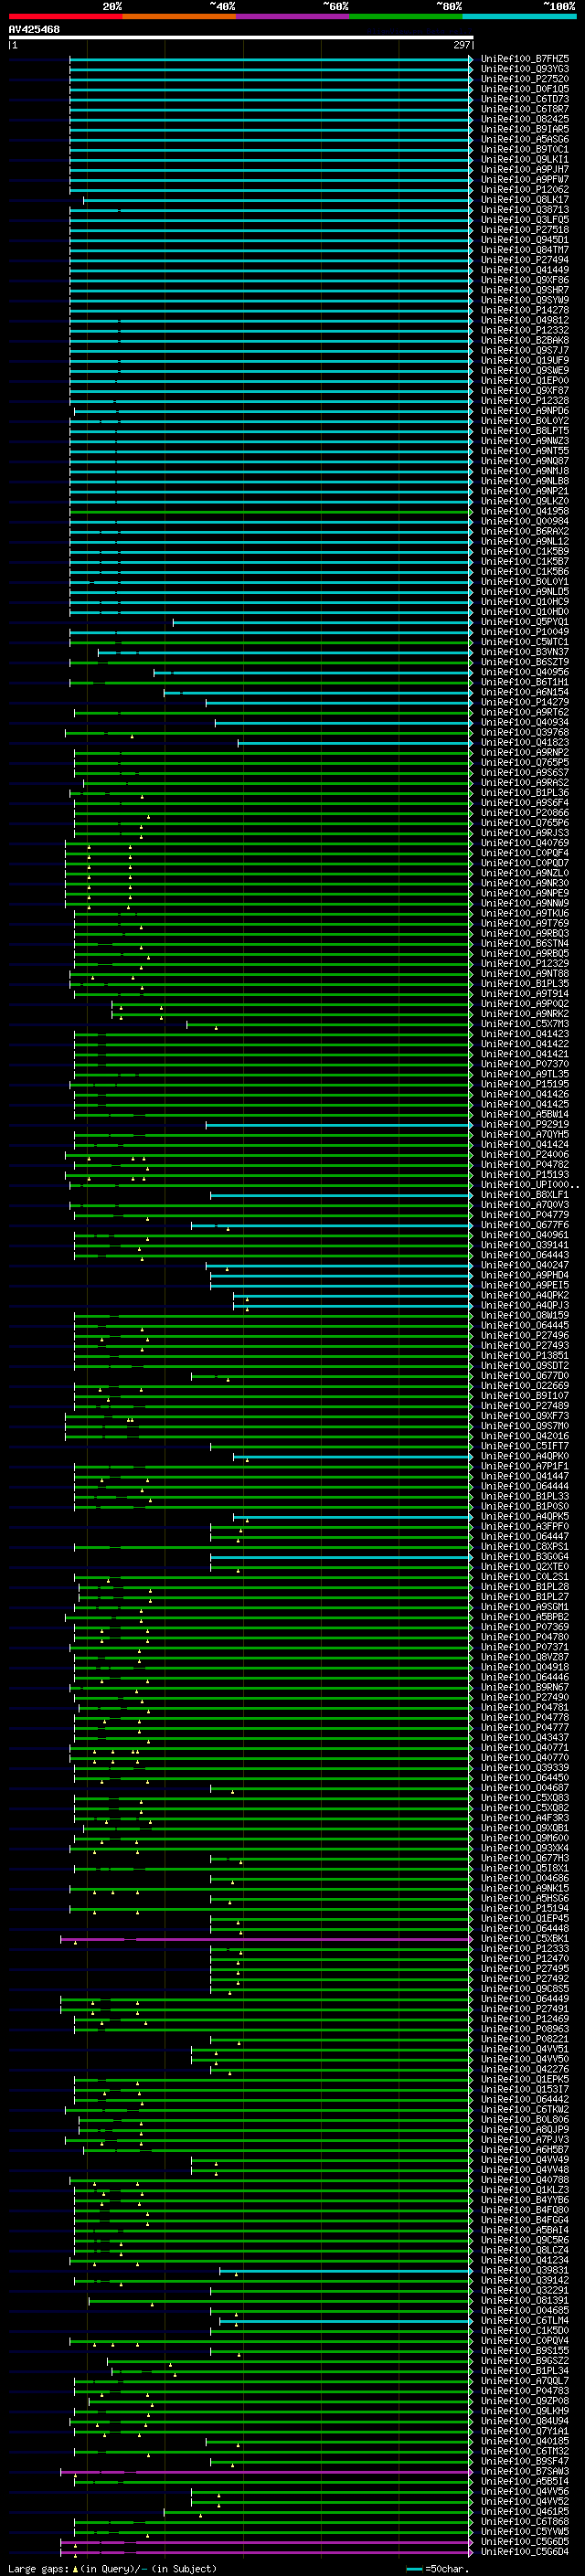Select the UniRef100_Q40247 label
The height and width of the screenshot is (2576, 585).
[524, 1265]
